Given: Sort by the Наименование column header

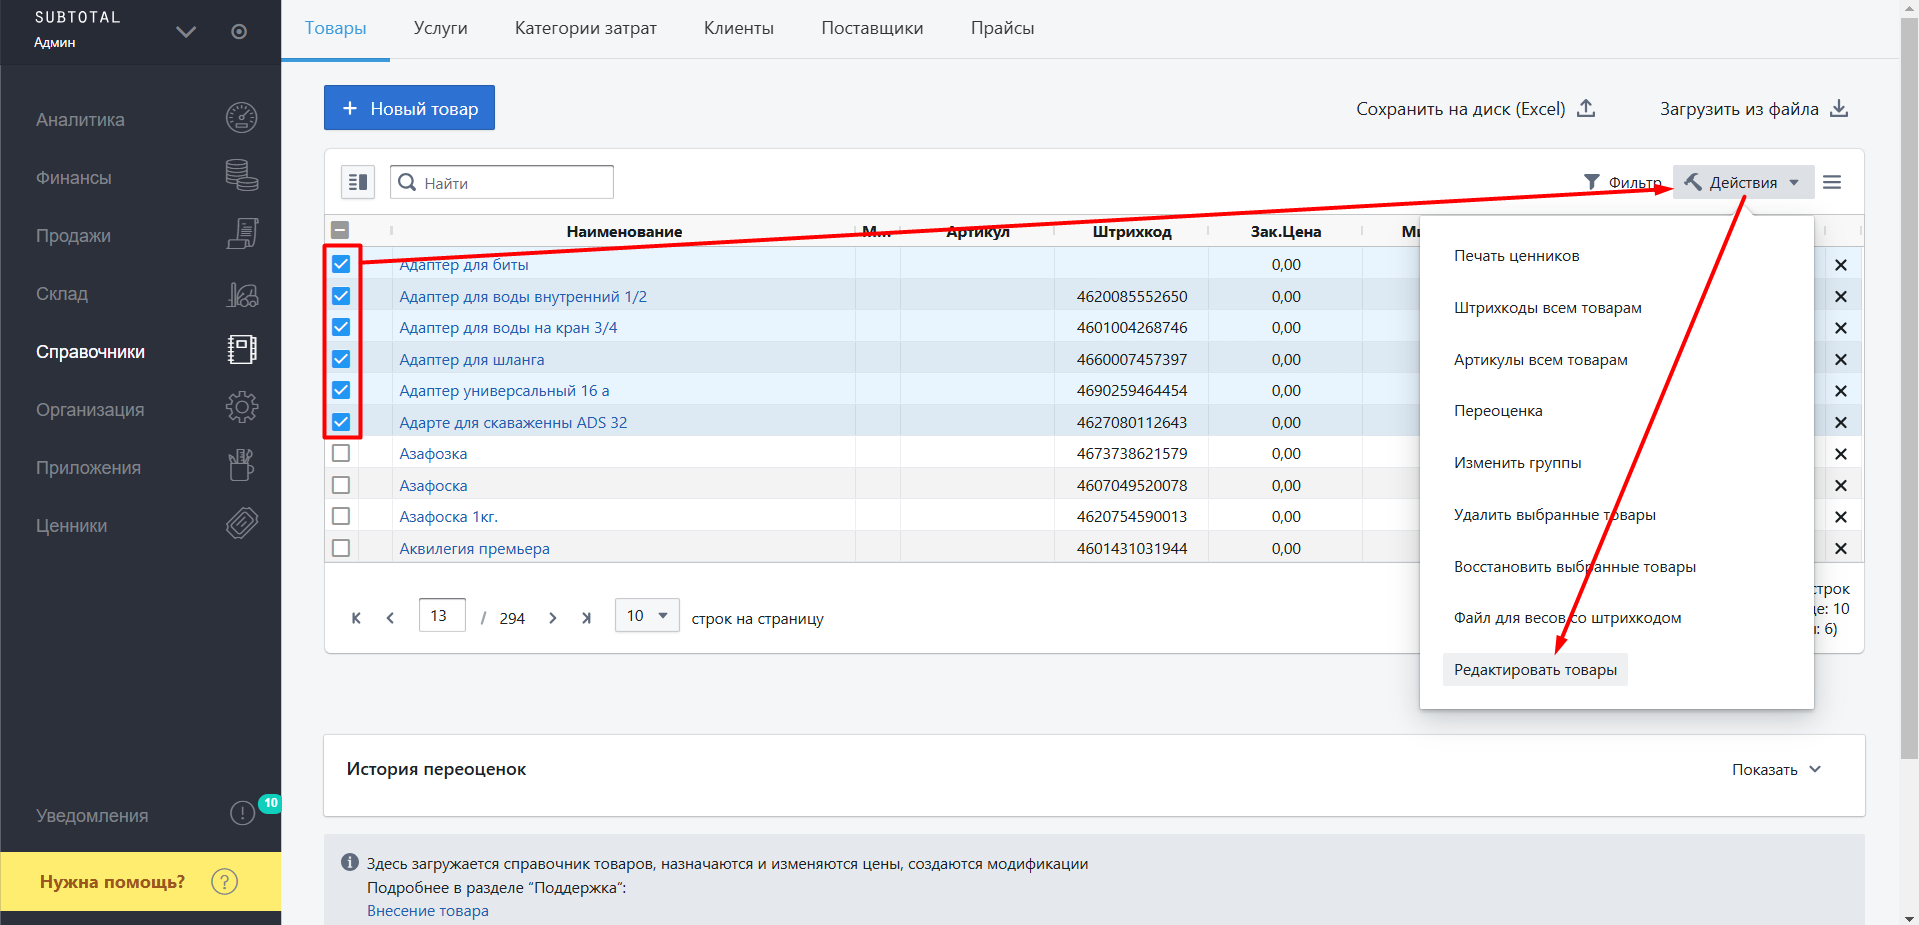Looking at the screenshot, I should [624, 231].
